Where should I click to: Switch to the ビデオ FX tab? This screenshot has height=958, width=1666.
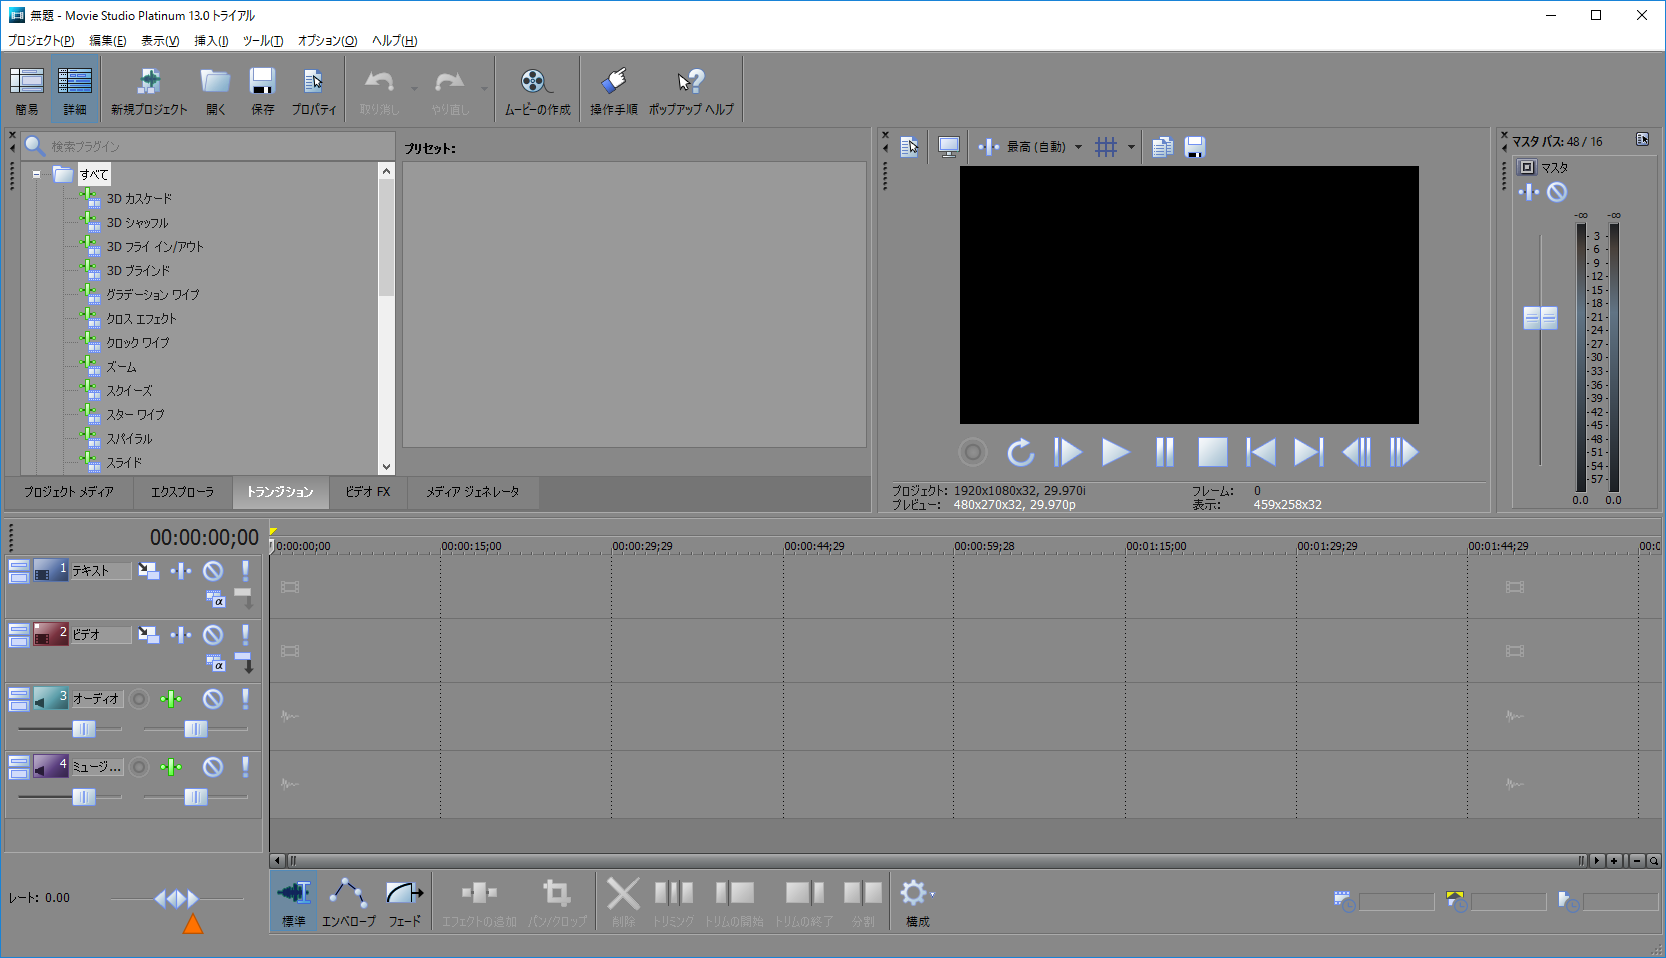(368, 492)
